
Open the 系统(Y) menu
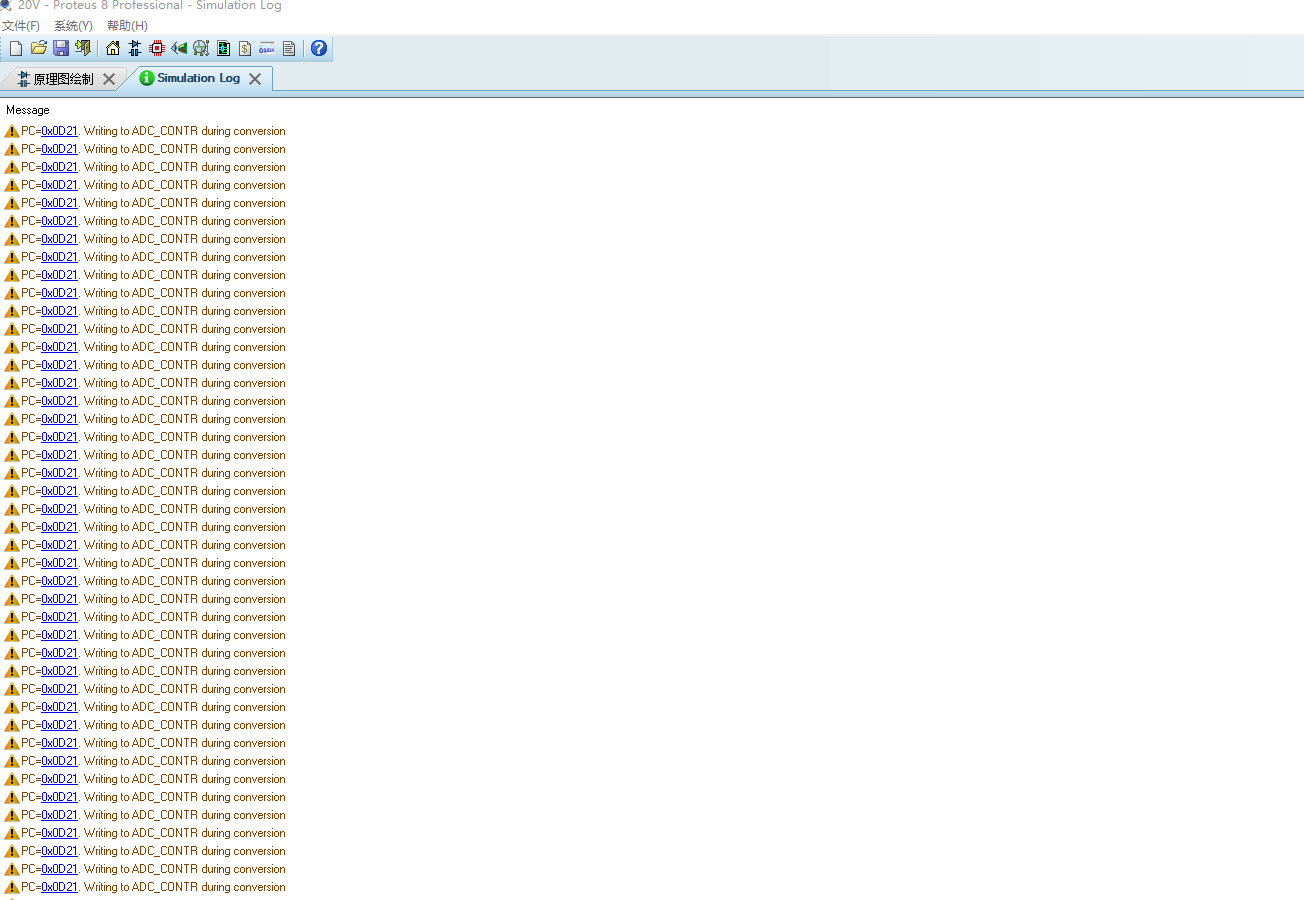pyautogui.click(x=73, y=26)
